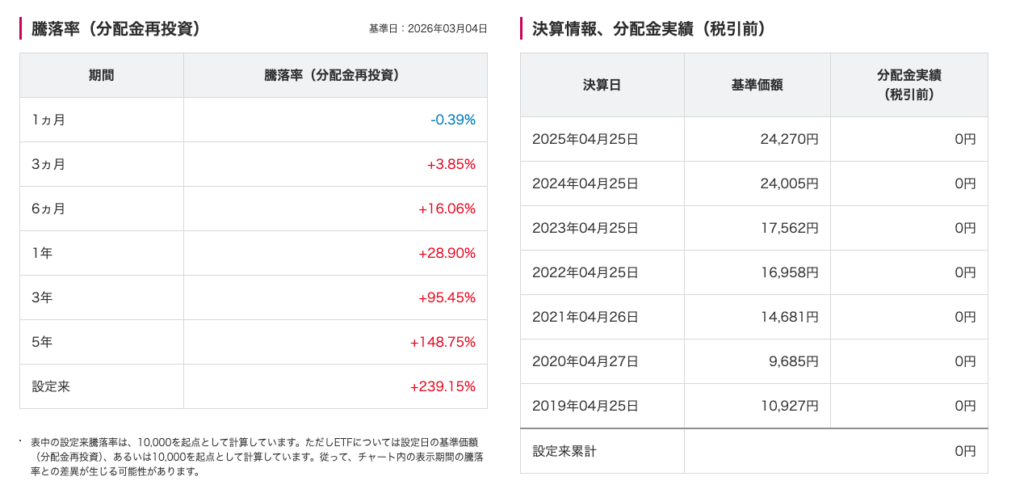
Task: Click the 1年 return value +28.90%
Action: click(447, 253)
